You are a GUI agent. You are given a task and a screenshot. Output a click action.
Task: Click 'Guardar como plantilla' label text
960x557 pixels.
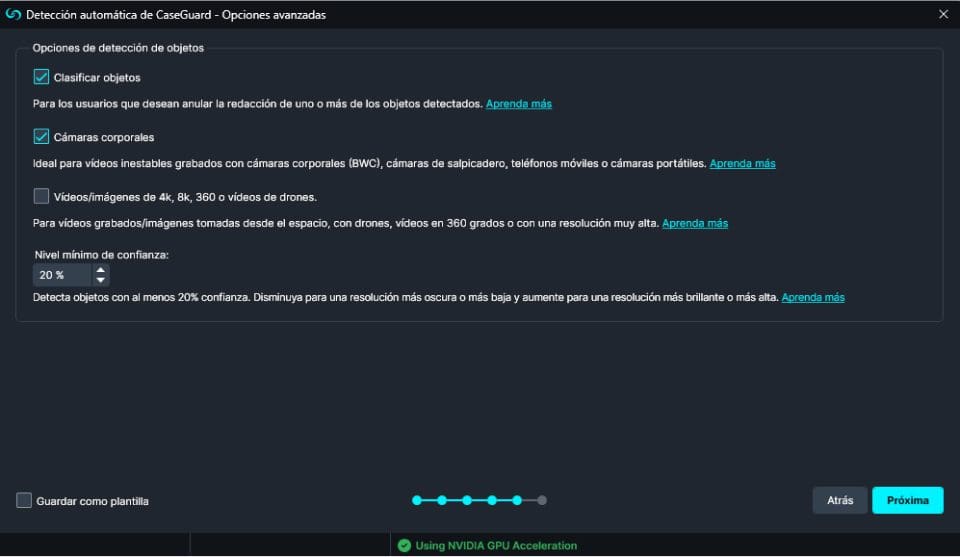click(x=92, y=501)
